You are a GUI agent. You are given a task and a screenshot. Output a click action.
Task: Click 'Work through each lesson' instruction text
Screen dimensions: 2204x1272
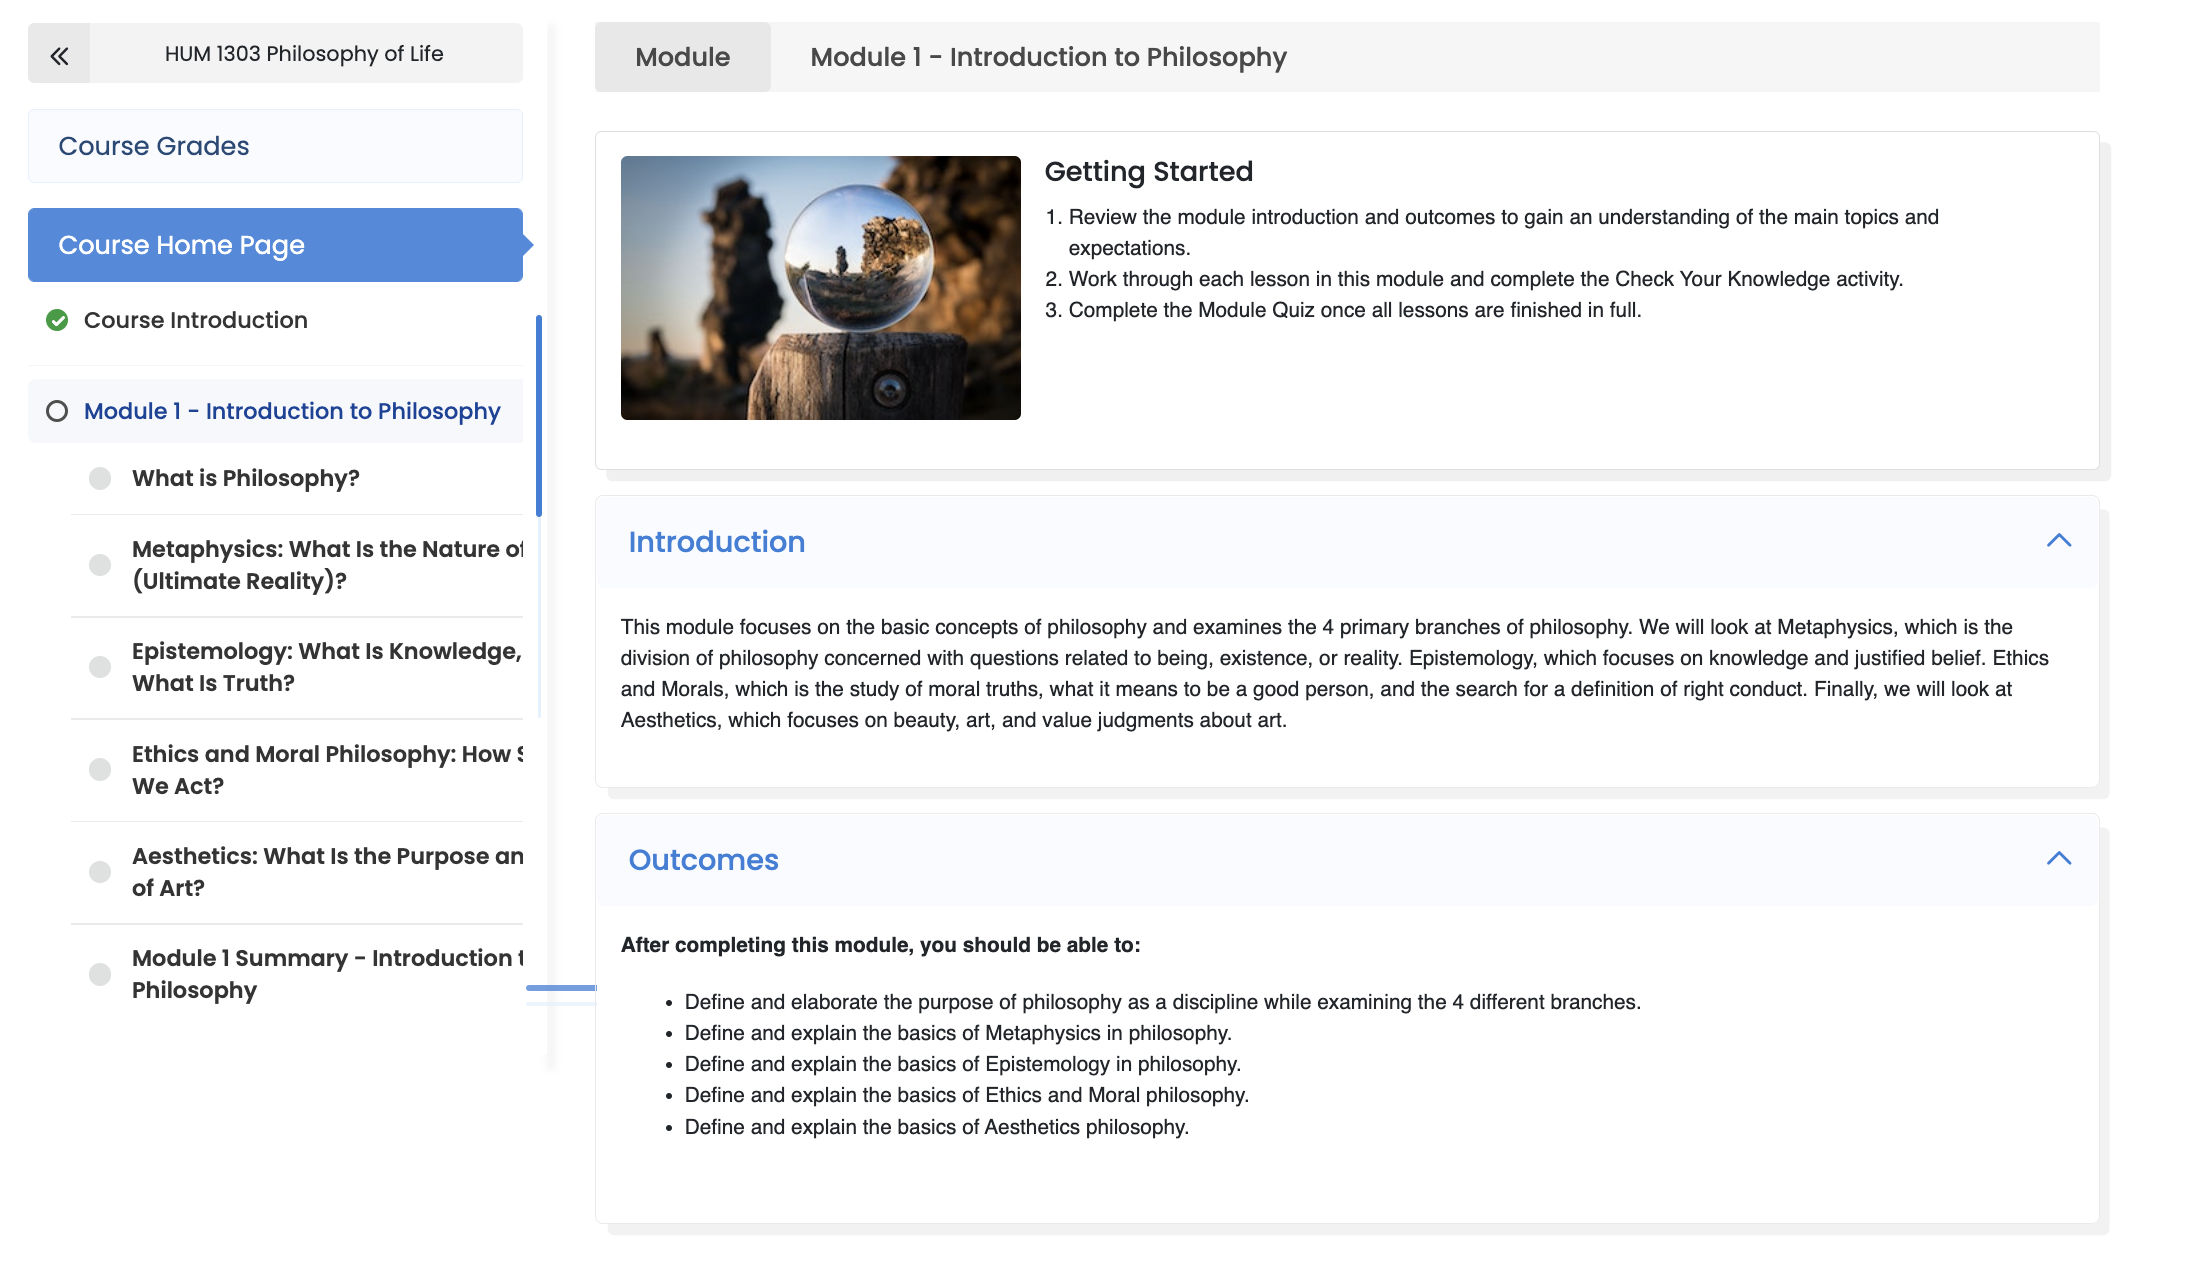(1486, 279)
